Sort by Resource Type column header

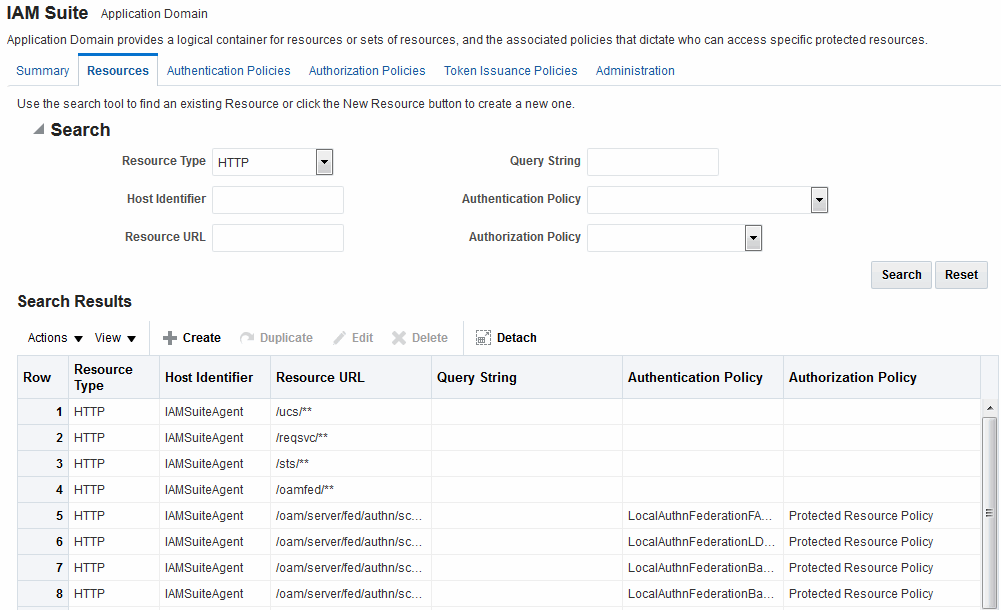(114, 378)
